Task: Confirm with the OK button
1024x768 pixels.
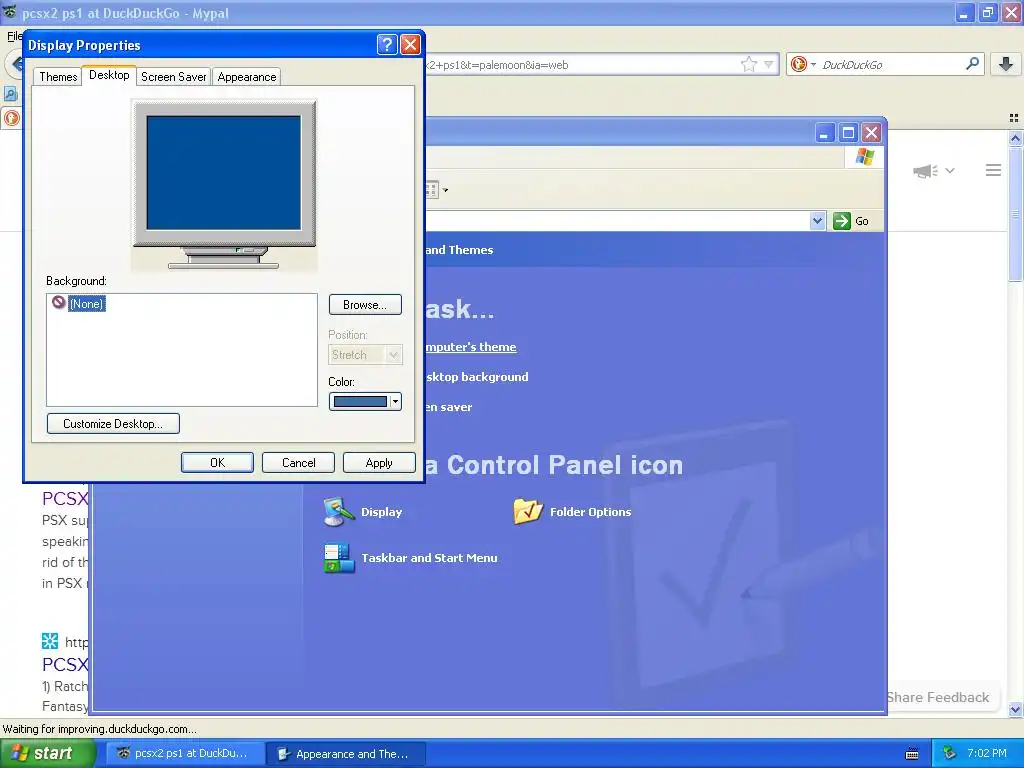Action: pyautogui.click(x=217, y=462)
